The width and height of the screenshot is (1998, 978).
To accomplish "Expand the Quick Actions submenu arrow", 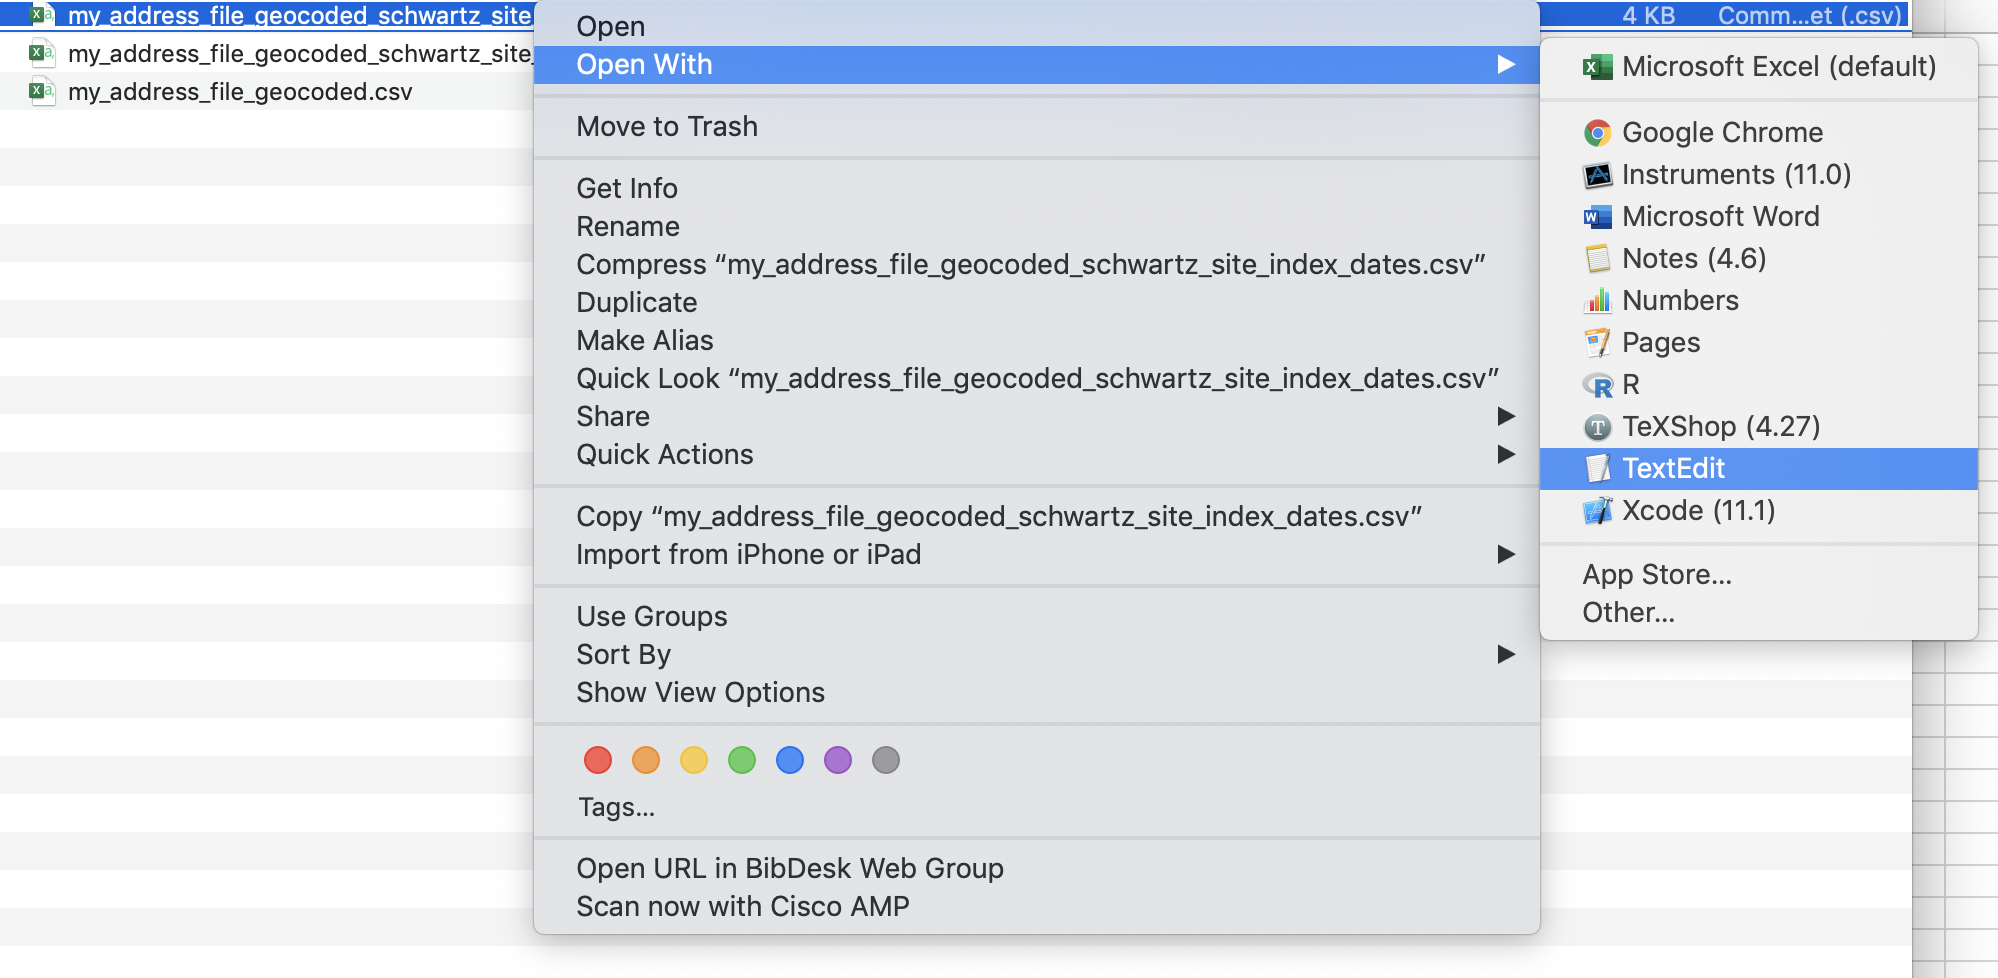I will pos(1506,454).
